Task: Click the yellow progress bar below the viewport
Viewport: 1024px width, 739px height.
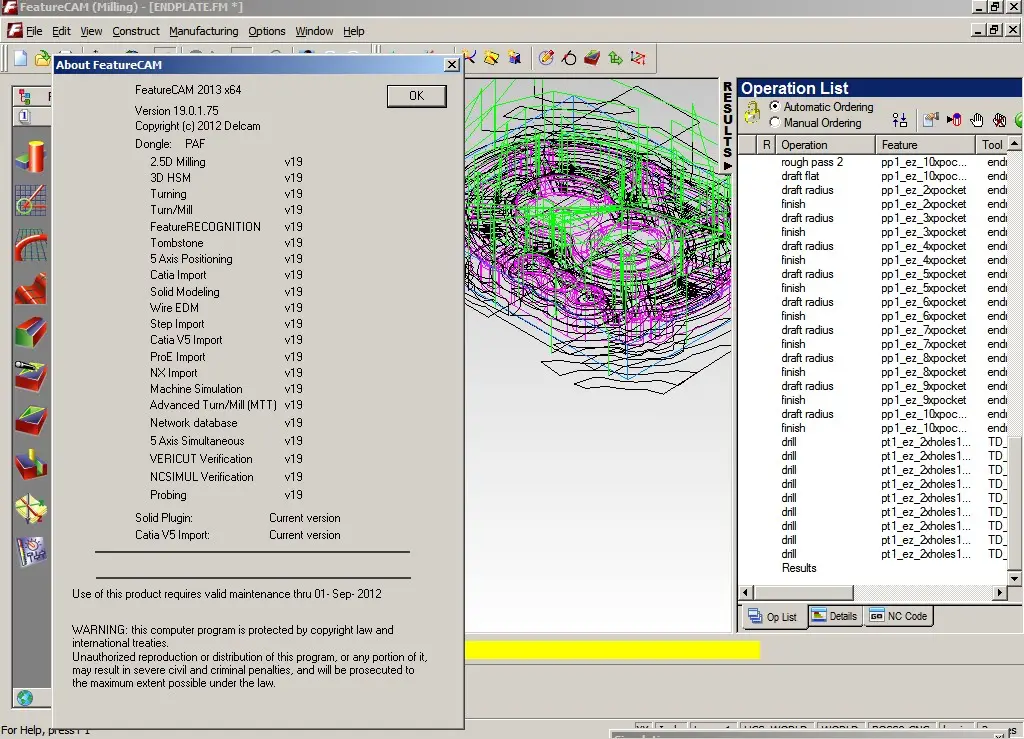Action: click(x=613, y=650)
